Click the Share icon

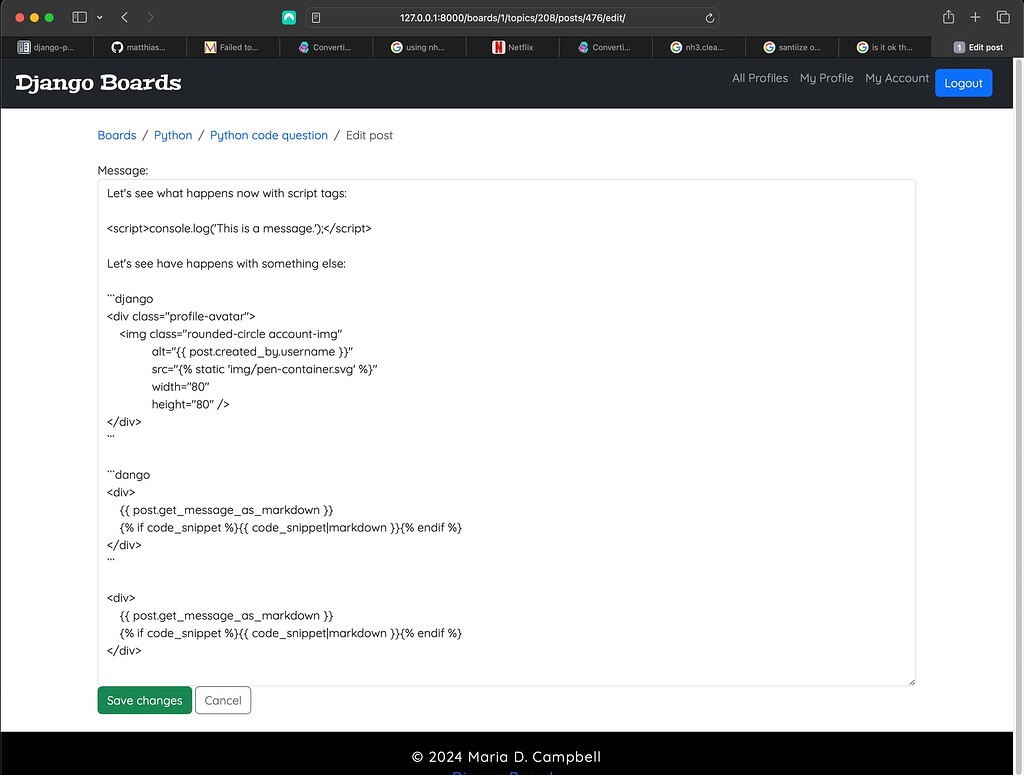point(947,17)
